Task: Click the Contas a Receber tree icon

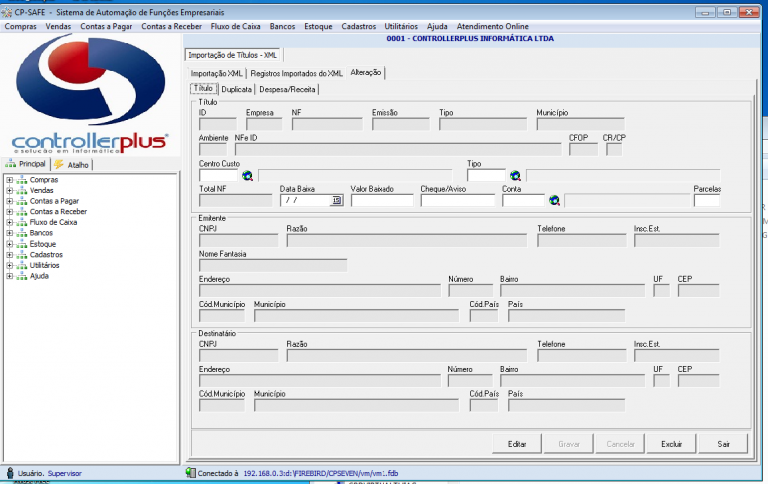Action: 22,212
